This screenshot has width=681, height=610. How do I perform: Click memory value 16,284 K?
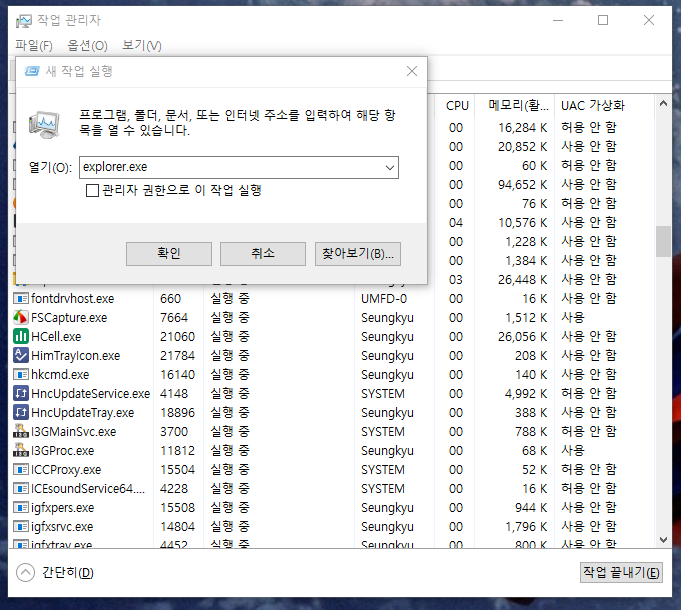pos(522,128)
